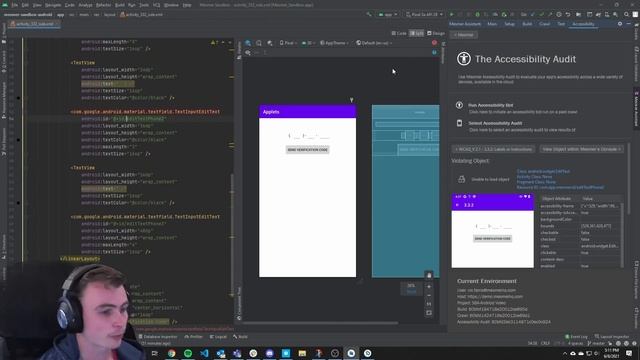
Task: Switch editor to Split view
Action: coord(416,33)
